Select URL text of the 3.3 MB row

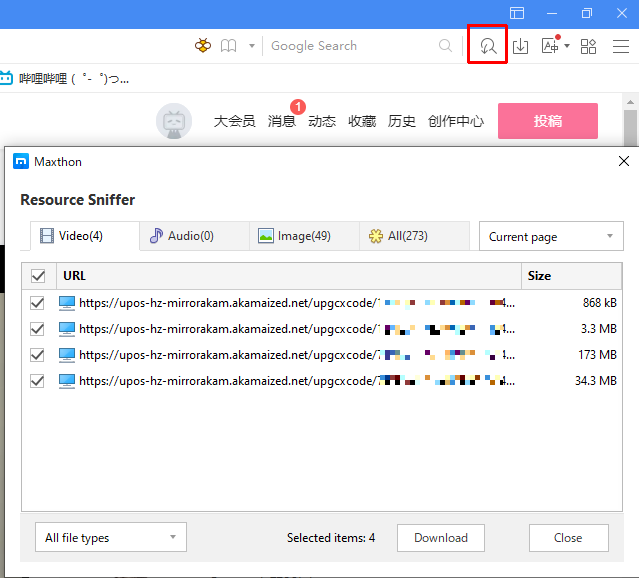coord(297,329)
